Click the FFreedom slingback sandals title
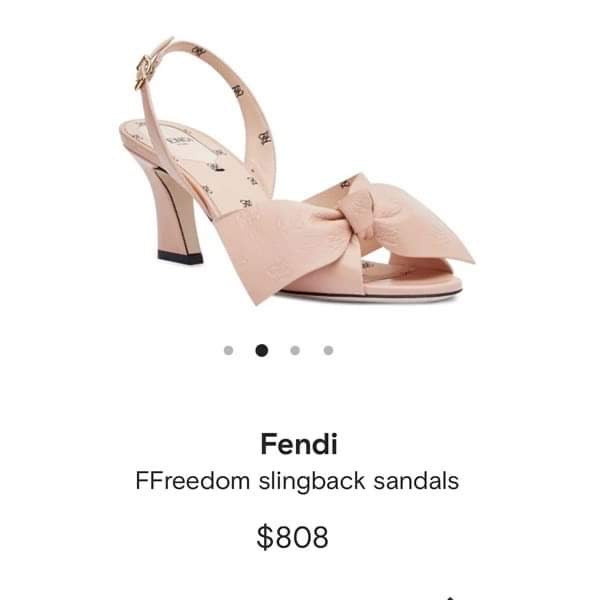This screenshot has height=600, width=595. [297, 481]
